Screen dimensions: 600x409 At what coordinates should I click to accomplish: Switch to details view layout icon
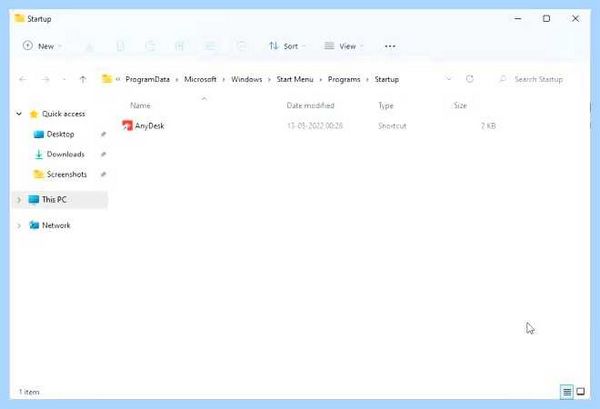pyautogui.click(x=567, y=391)
